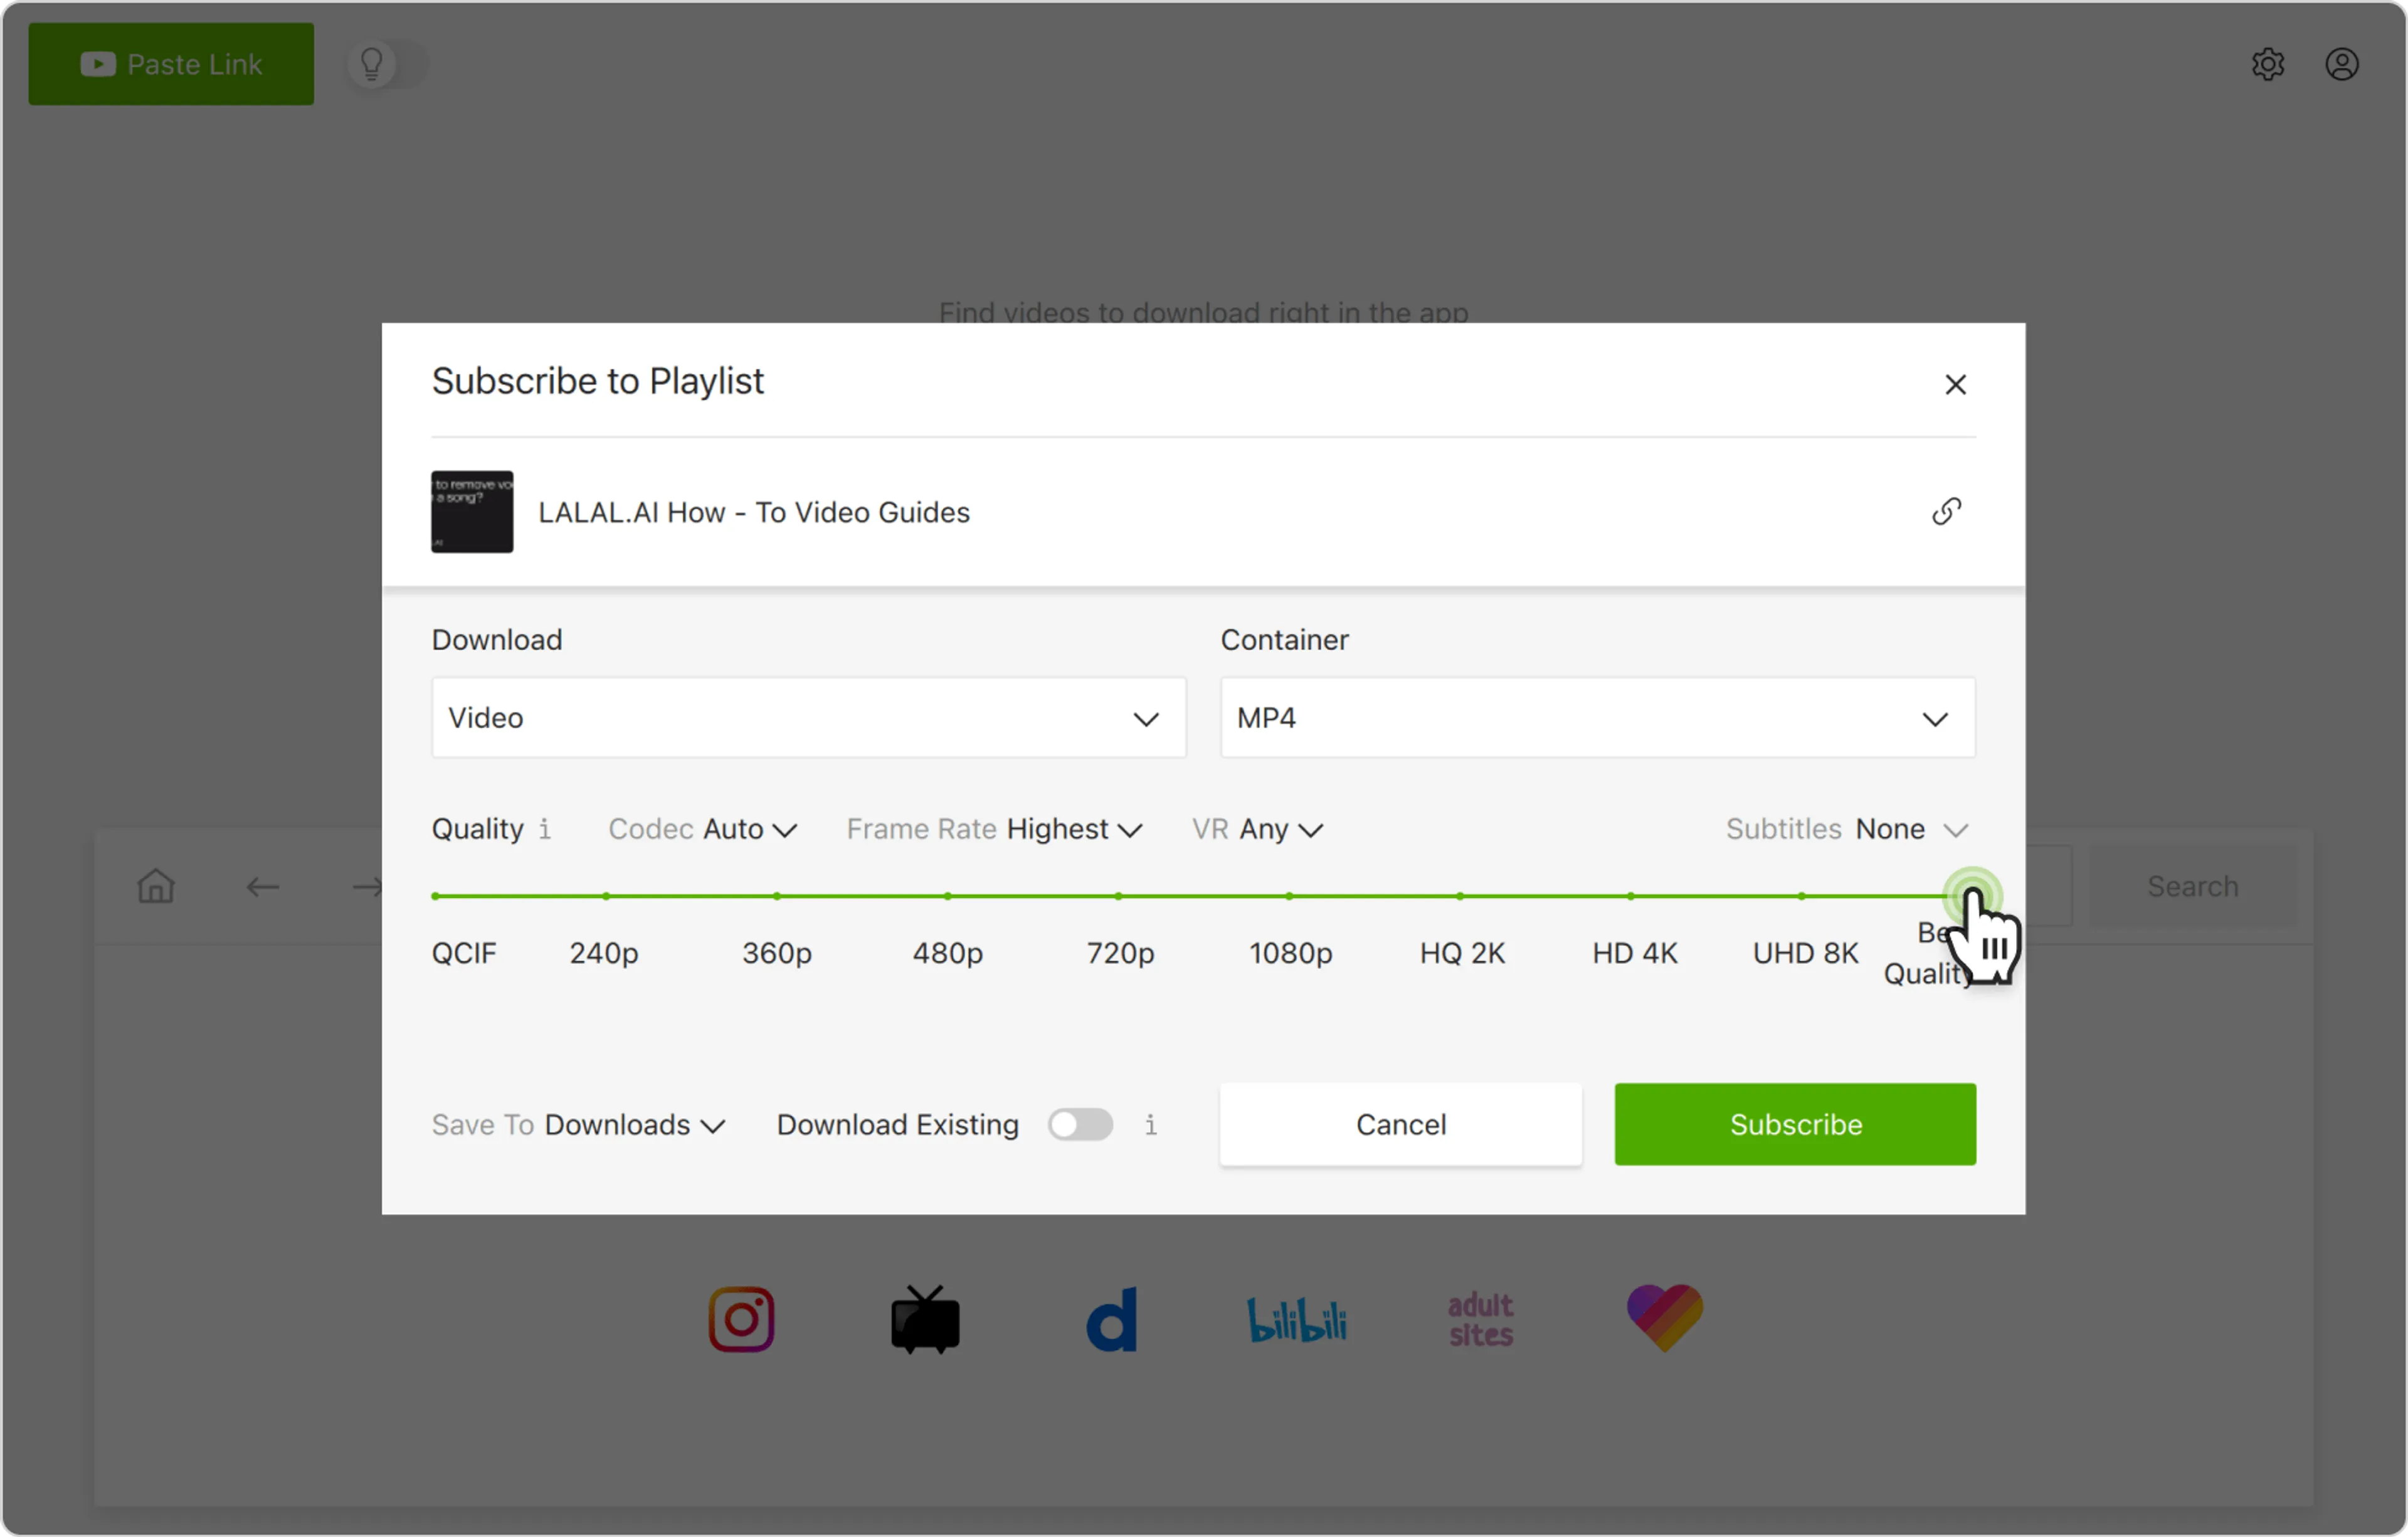Open settings via the gear icon
The image size is (2408, 1537).
click(x=2267, y=64)
